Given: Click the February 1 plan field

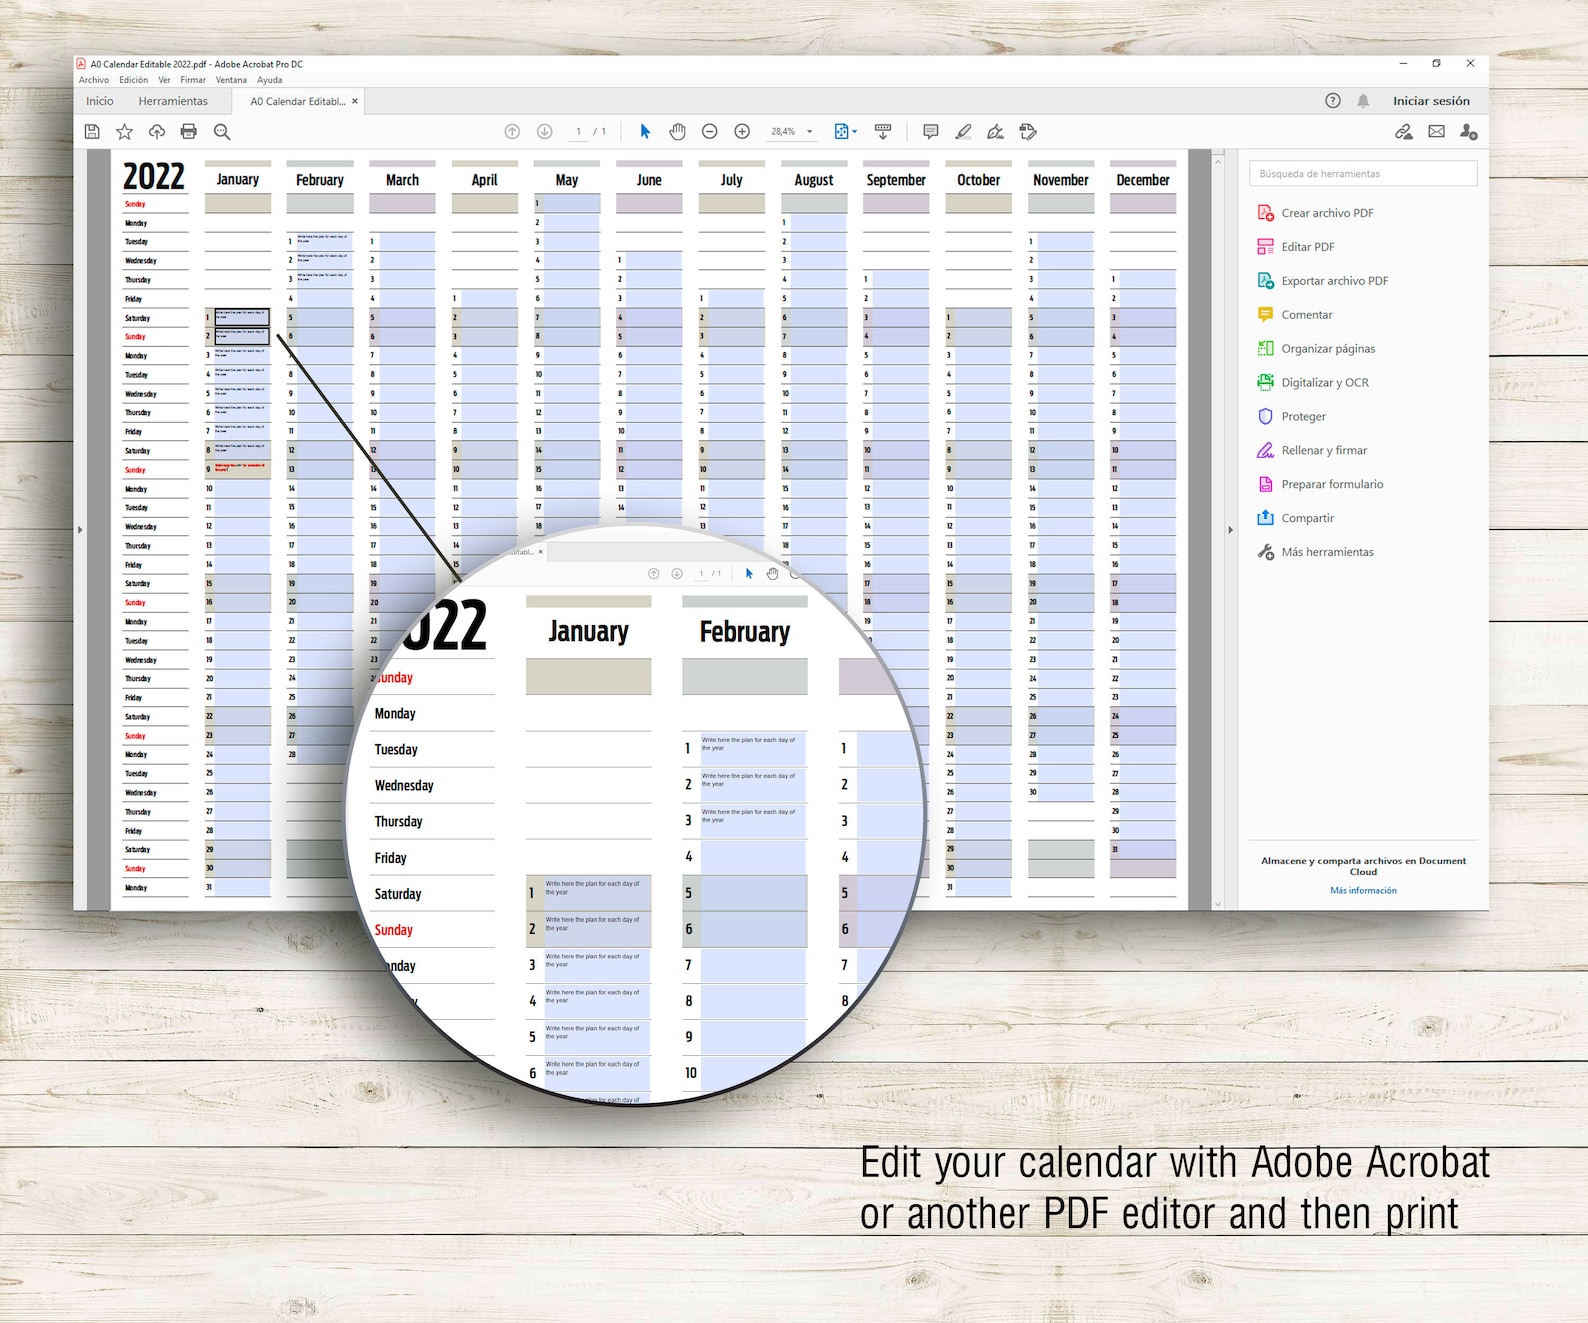Looking at the screenshot, I should [325, 241].
